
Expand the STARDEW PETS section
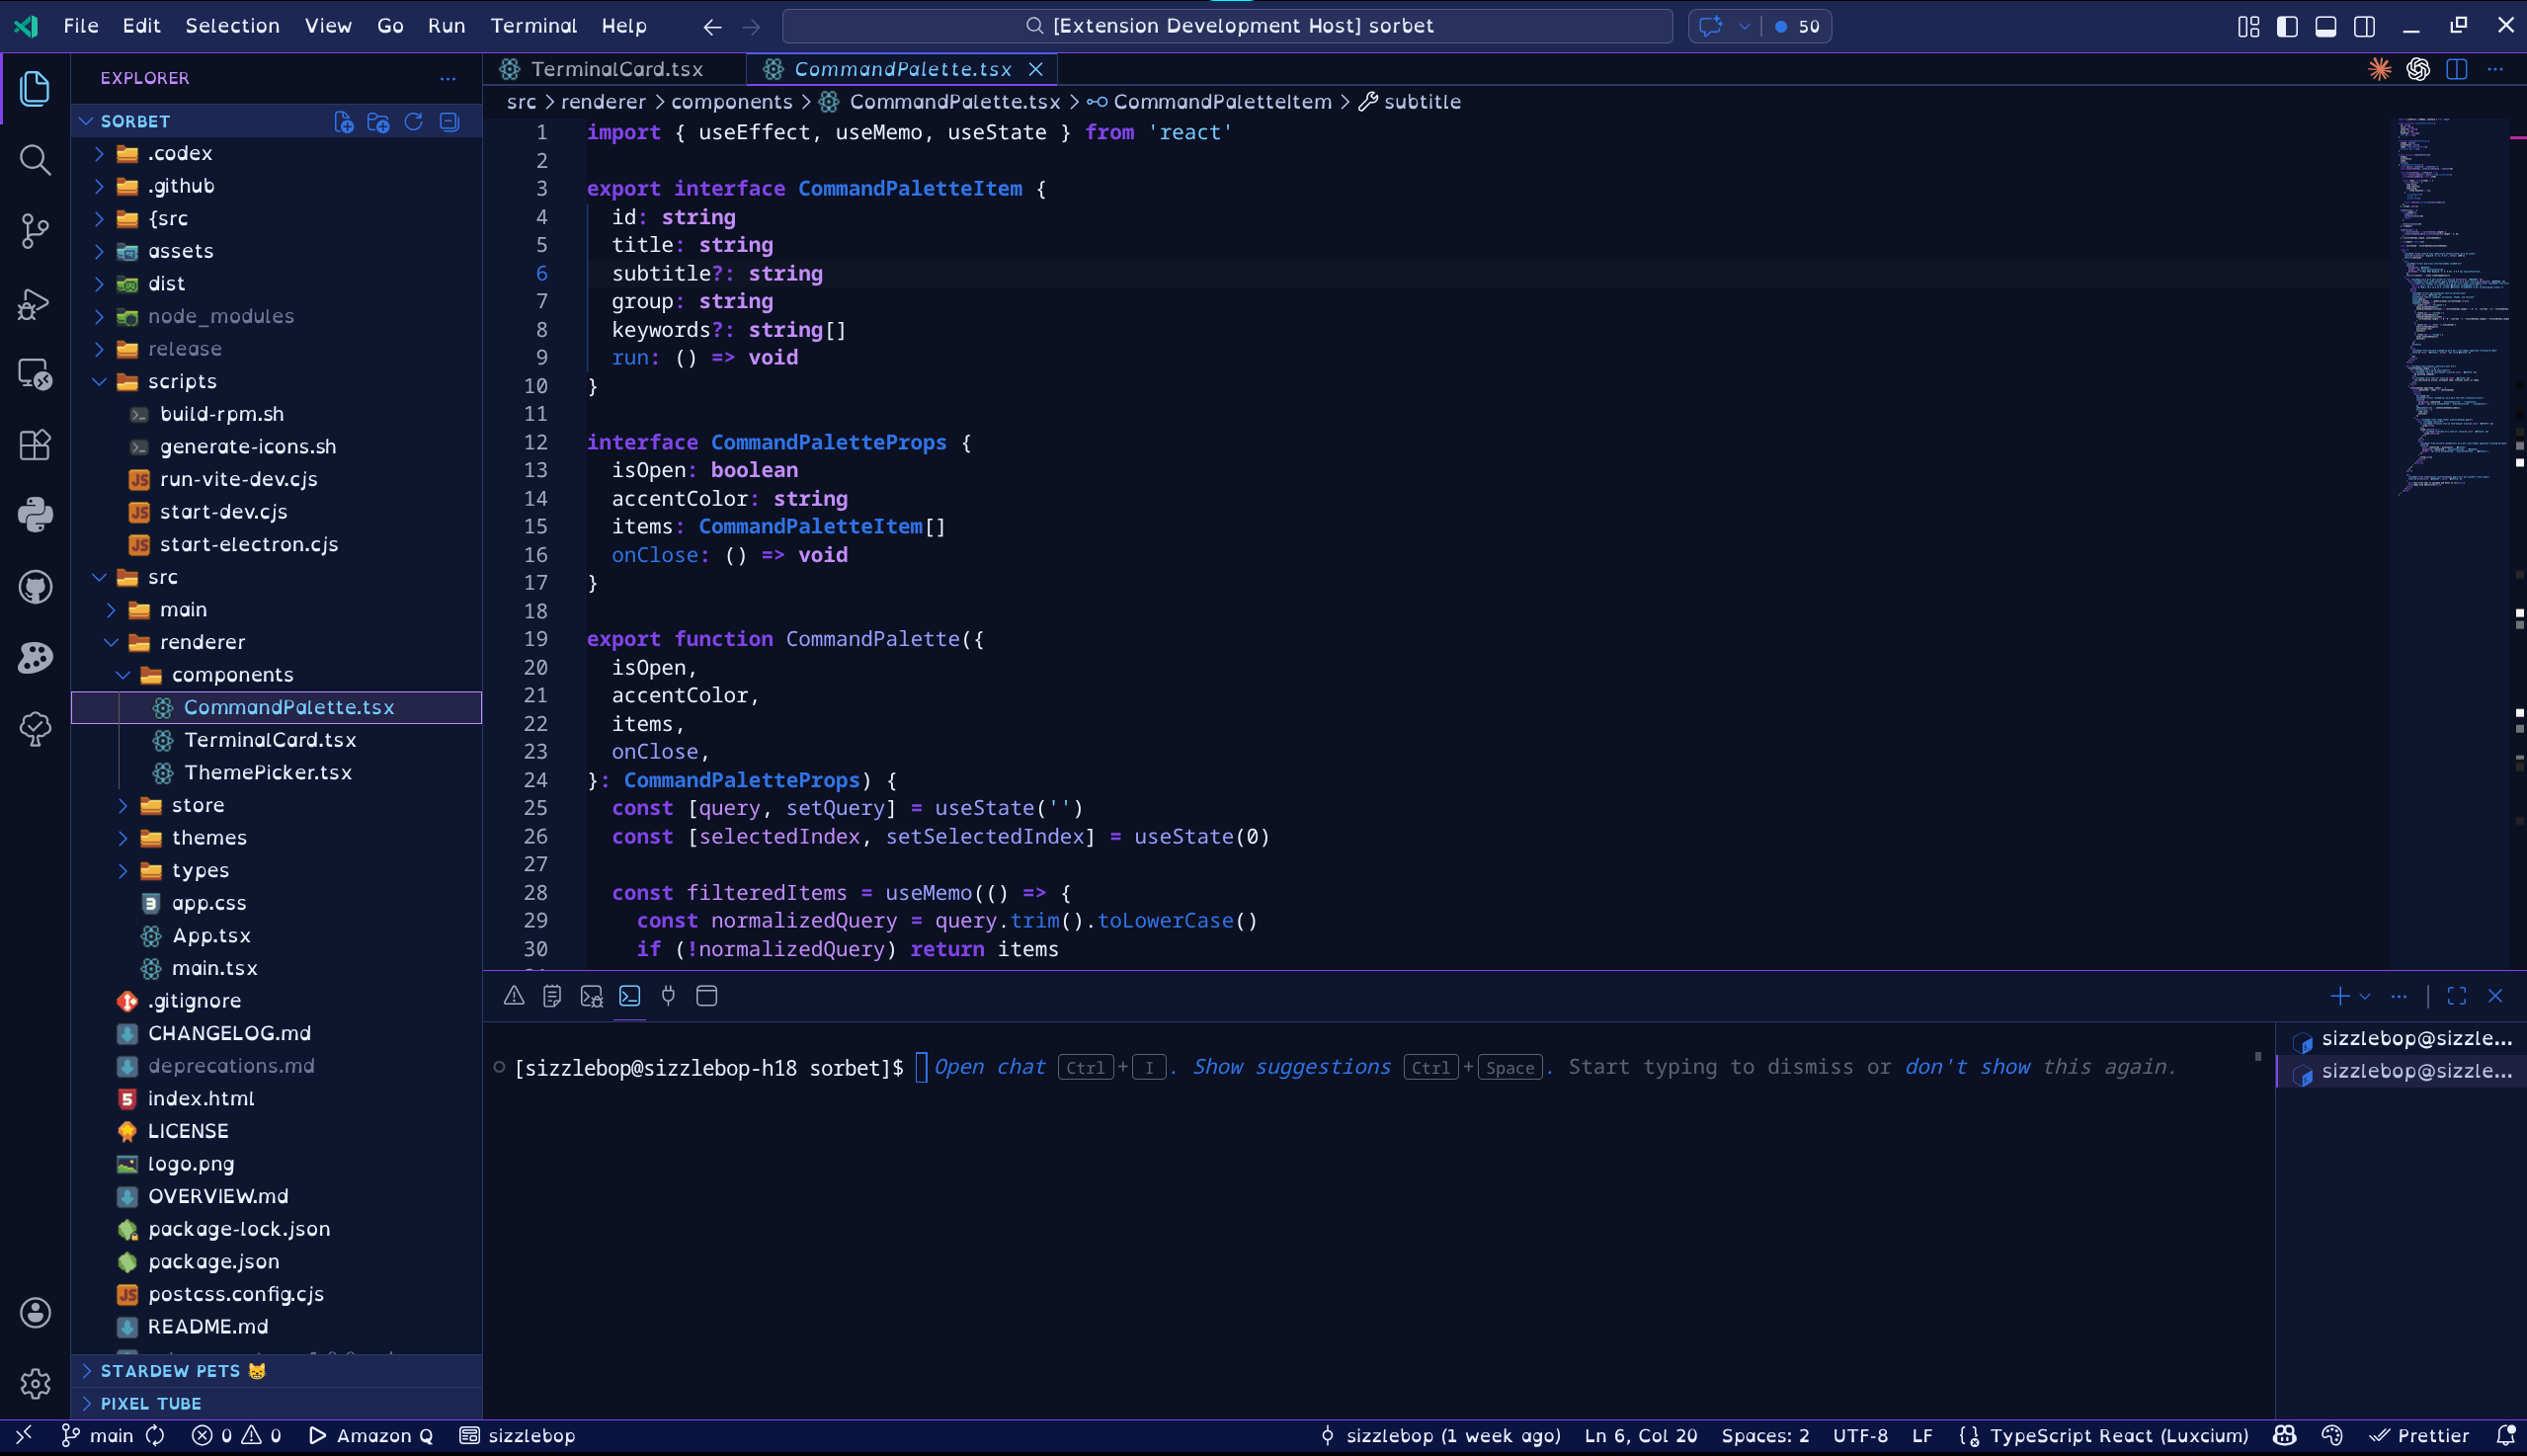[170, 1371]
